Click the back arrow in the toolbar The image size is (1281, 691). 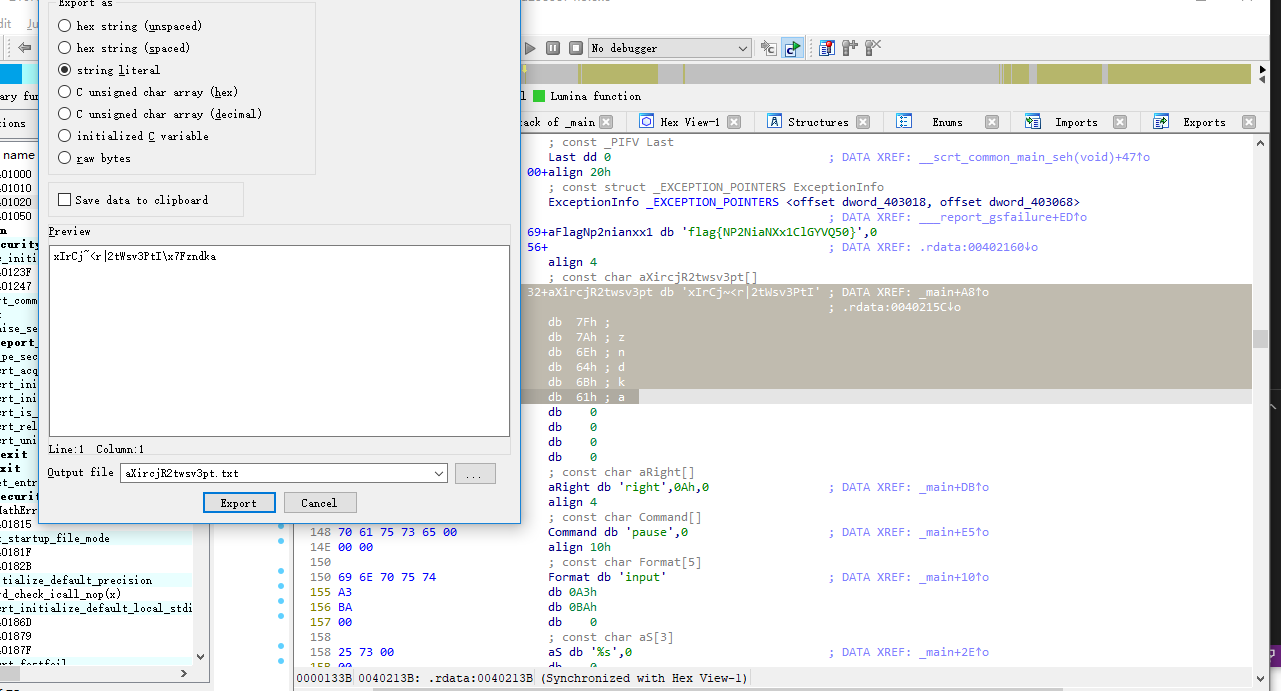25,48
